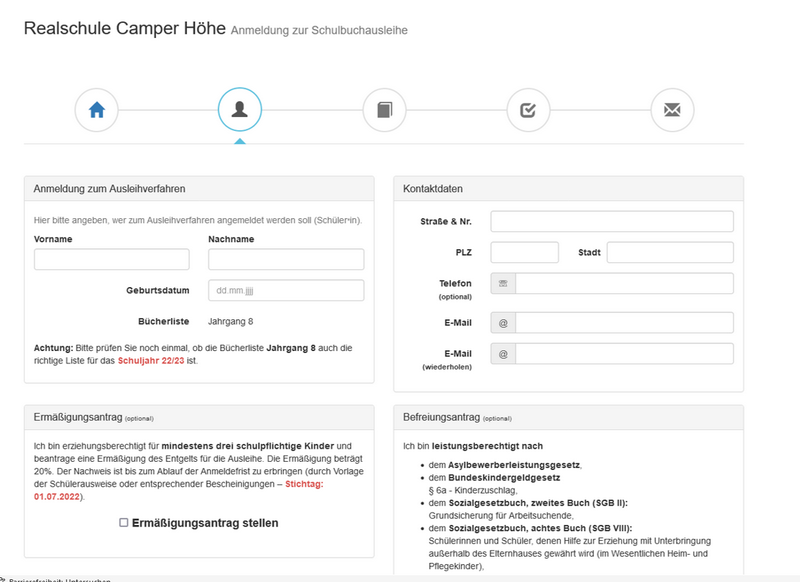Click the E-Mail wiederholen input field

(x=624, y=354)
